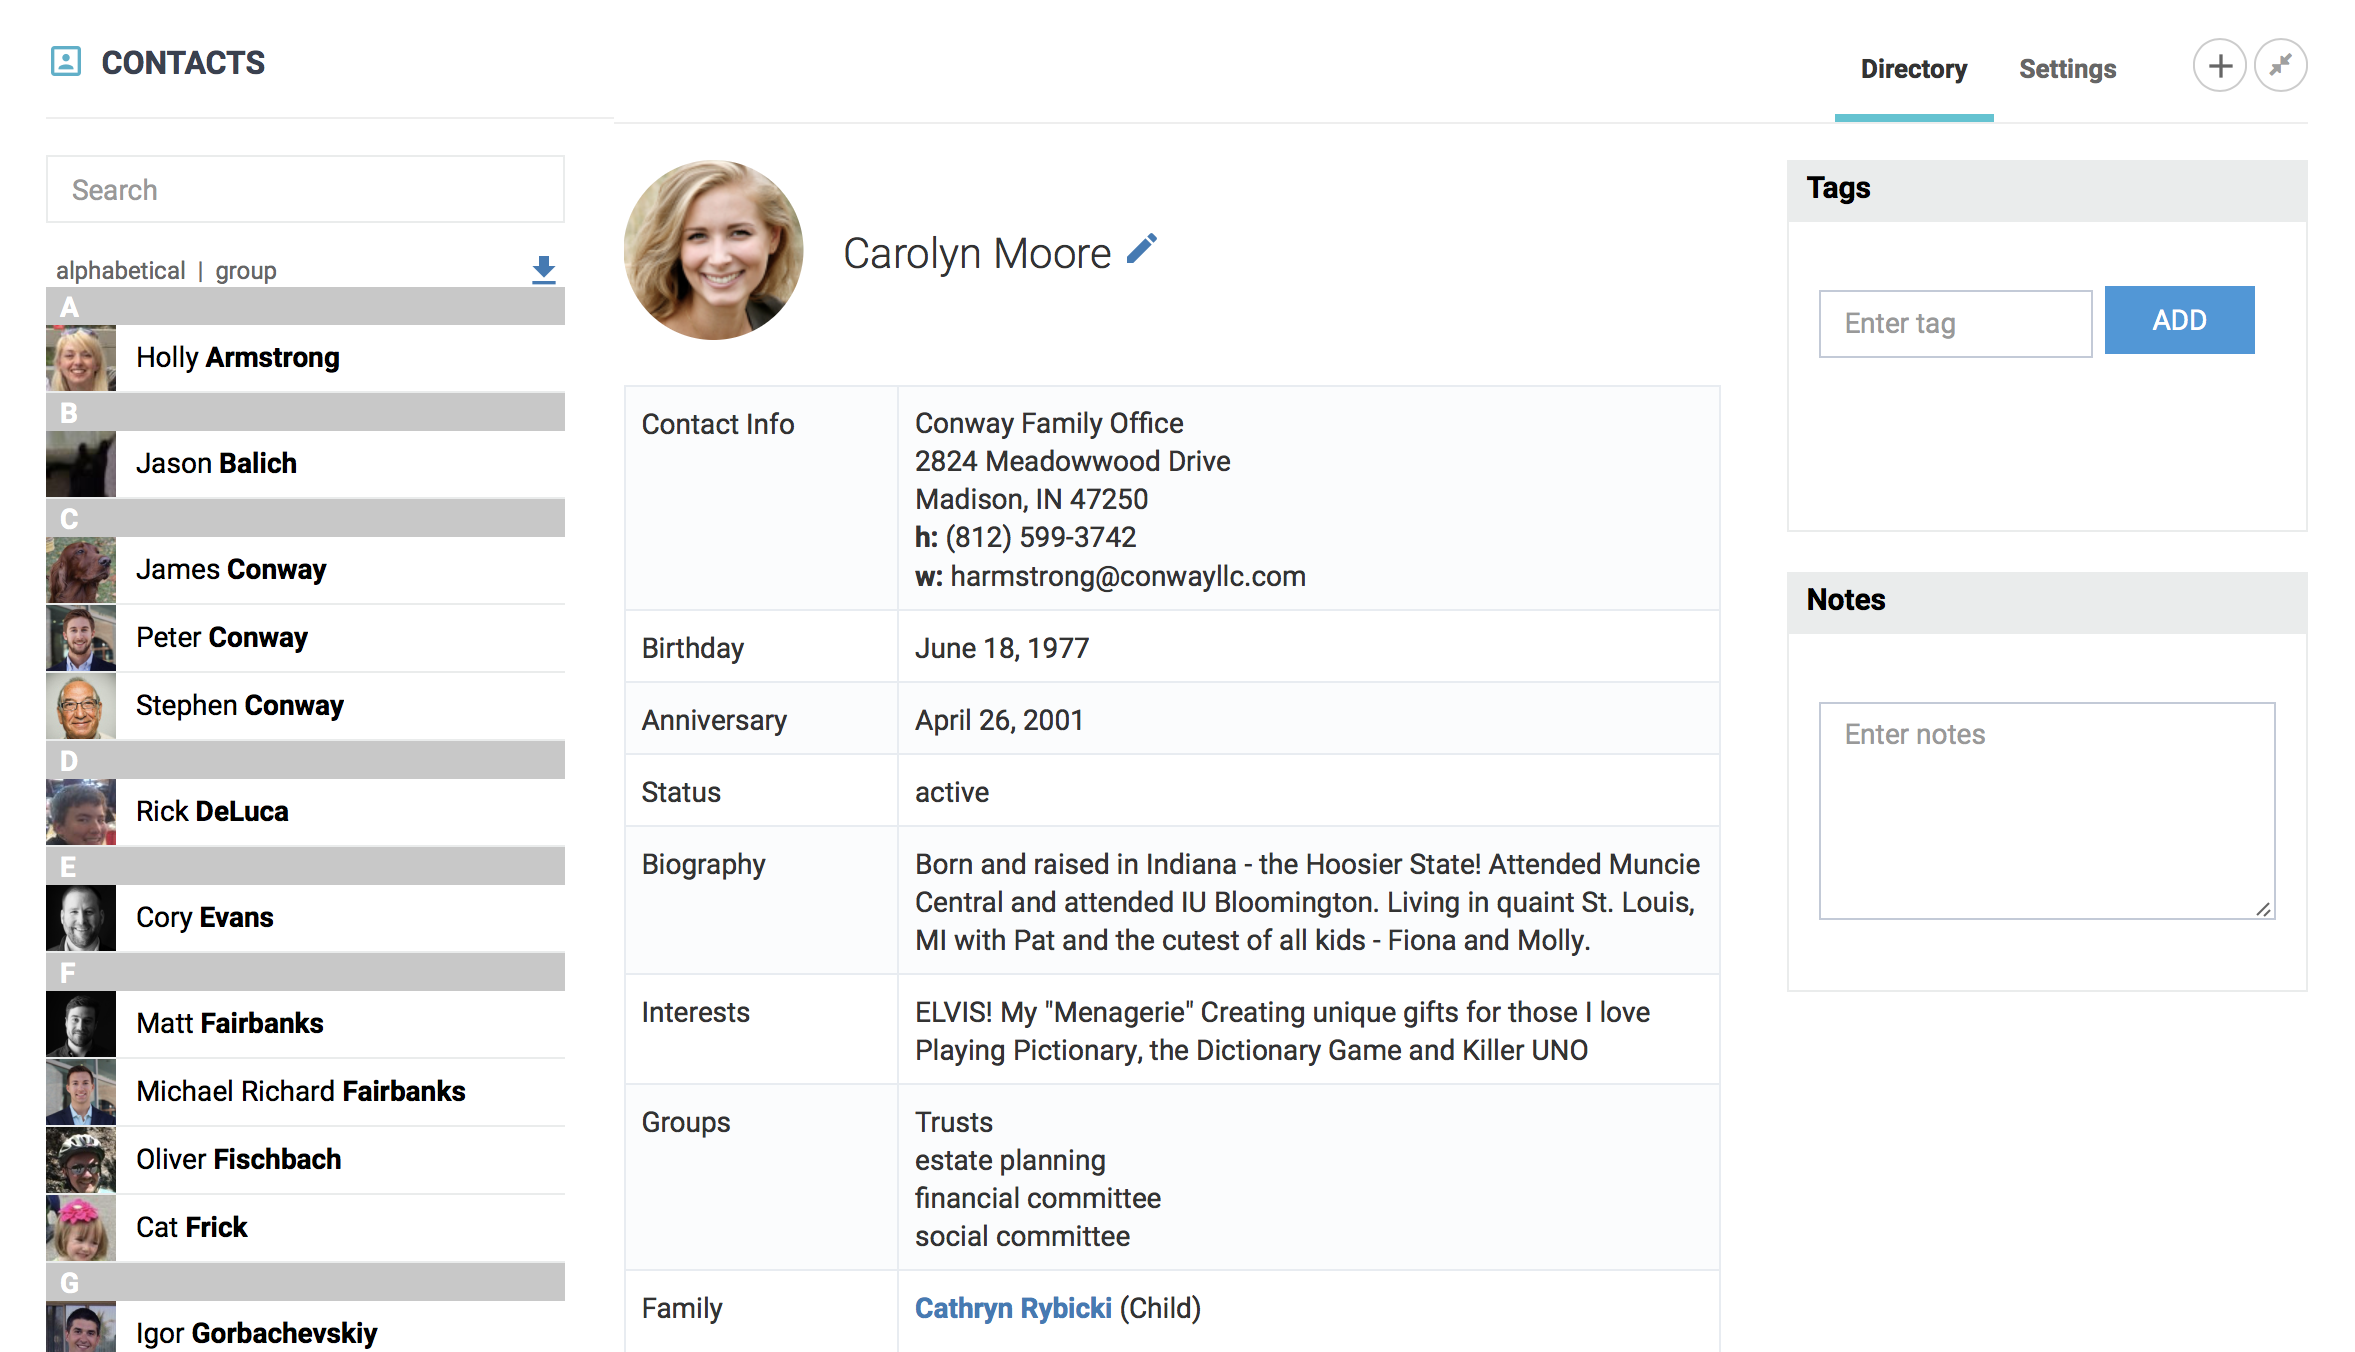Image resolution: width=2355 pixels, height=1352 pixels.
Task: Switch contact list to group sorting
Action: (245, 271)
